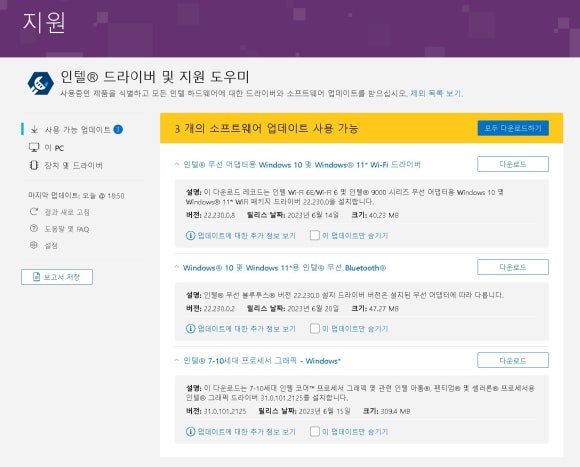Click the chip icon beside 장치 및 드라이버

tap(34, 165)
